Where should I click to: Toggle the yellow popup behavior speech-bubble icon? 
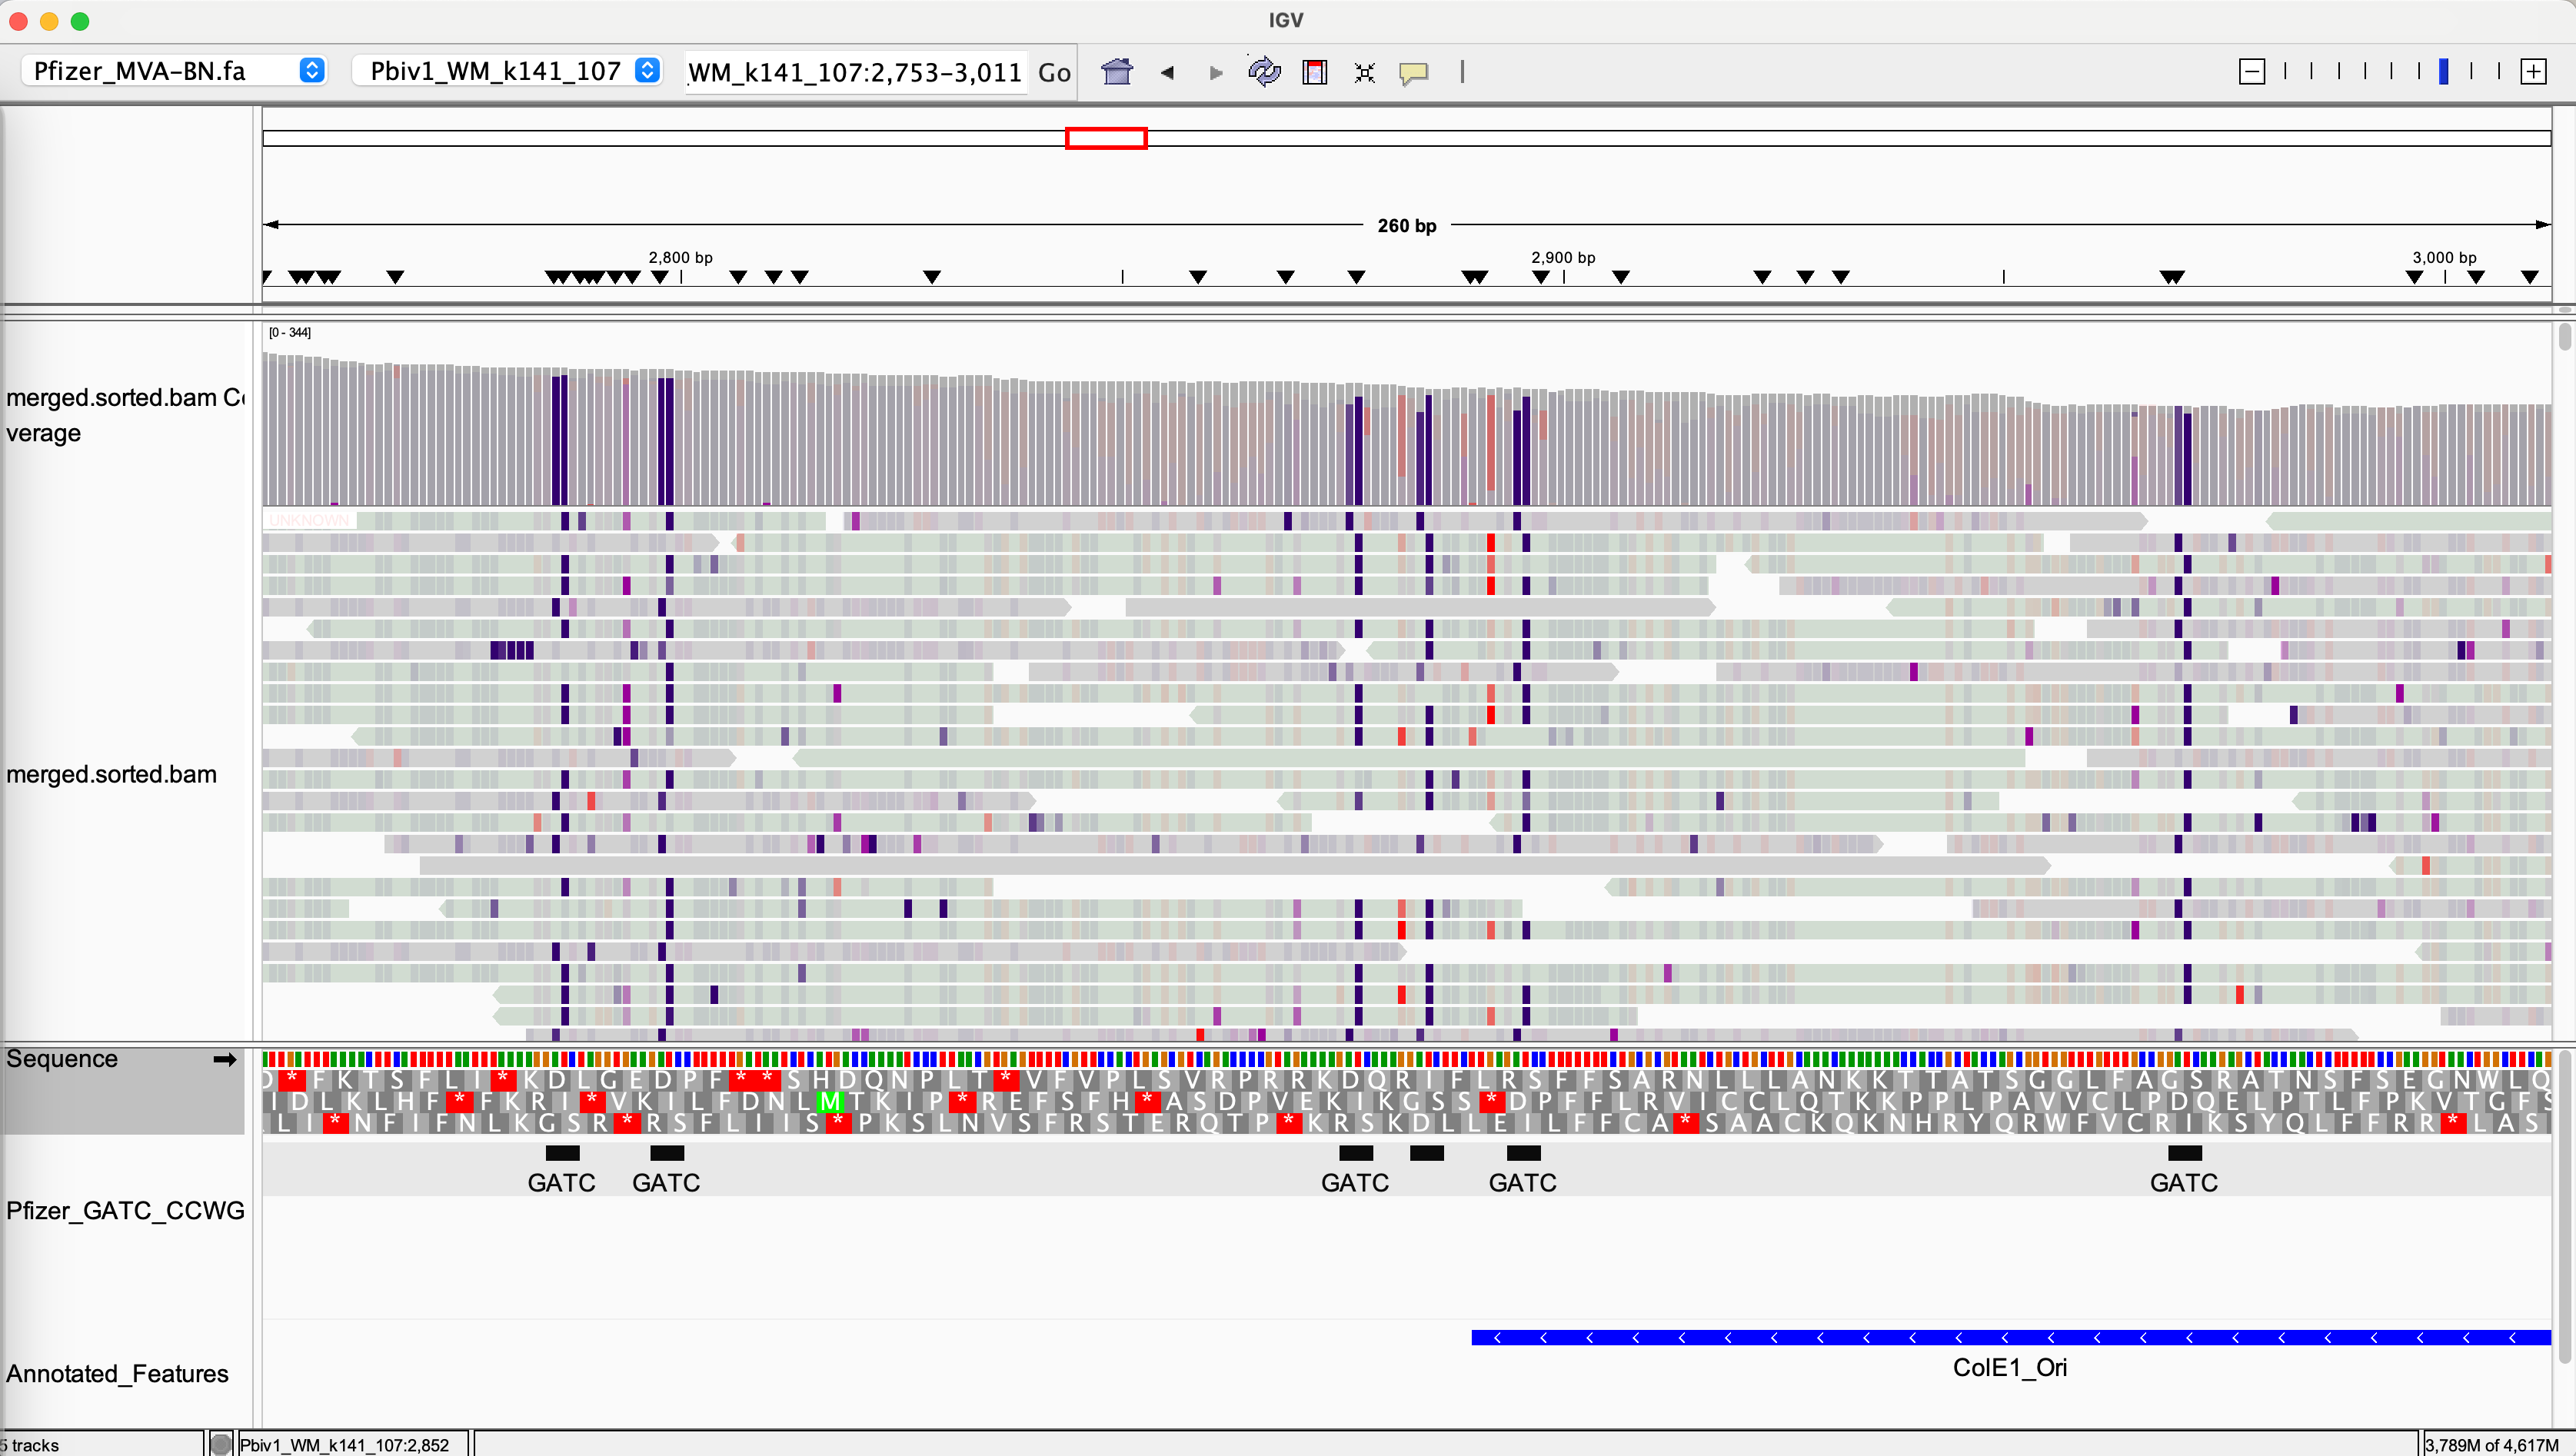click(1413, 72)
